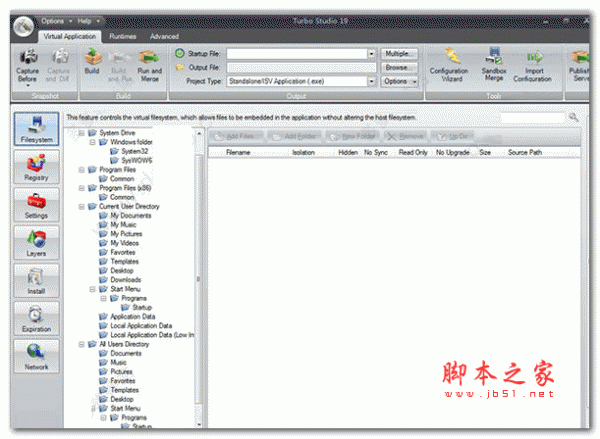Open the Filesystem panel
This screenshot has width=600, height=439.
pos(37,129)
